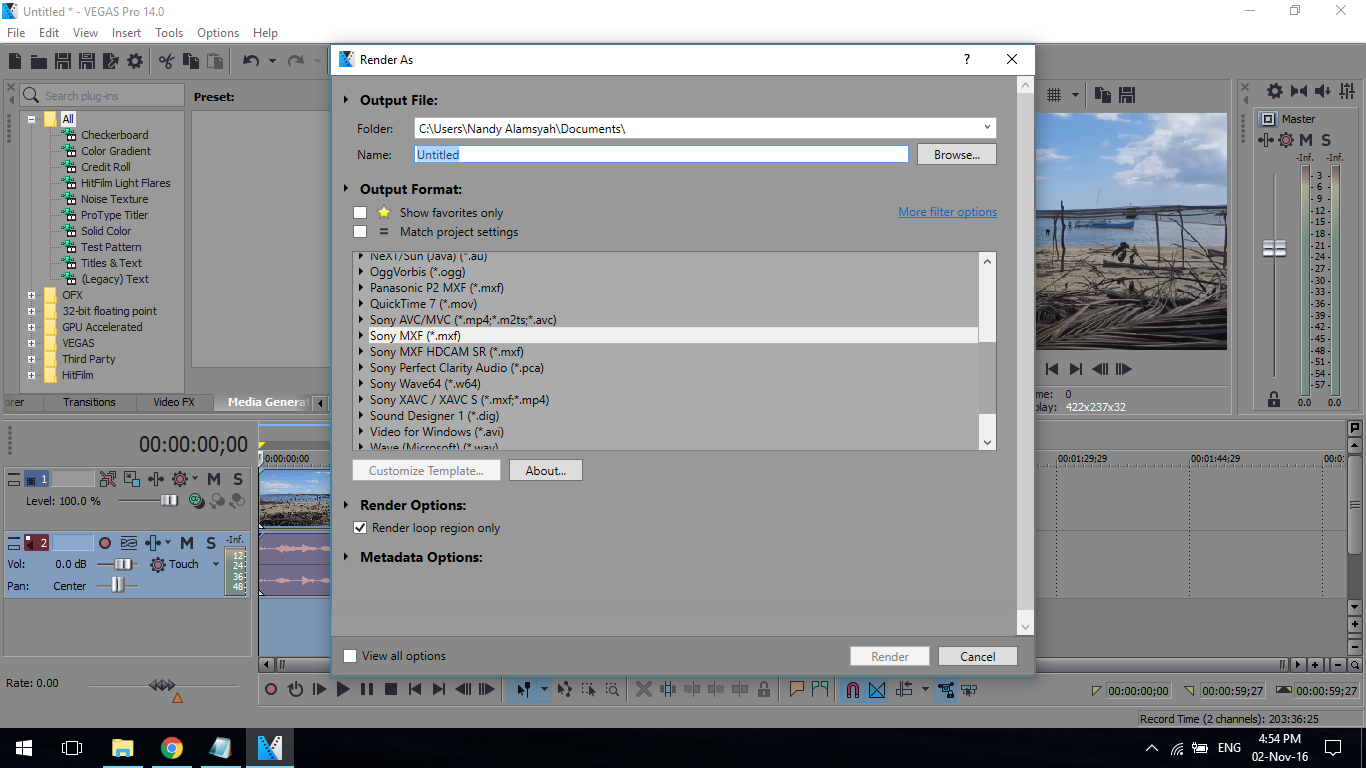Open the Folder path dropdown
The height and width of the screenshot is (768, 1366).
987,128
